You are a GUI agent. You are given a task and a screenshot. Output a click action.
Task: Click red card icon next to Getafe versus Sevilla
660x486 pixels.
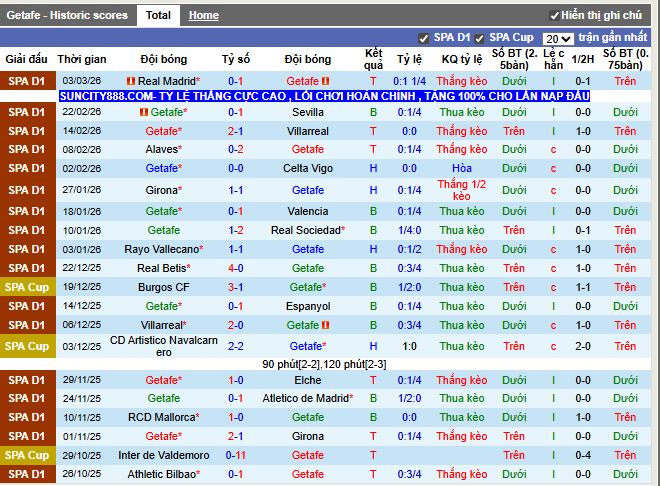[x=144, y=112]
